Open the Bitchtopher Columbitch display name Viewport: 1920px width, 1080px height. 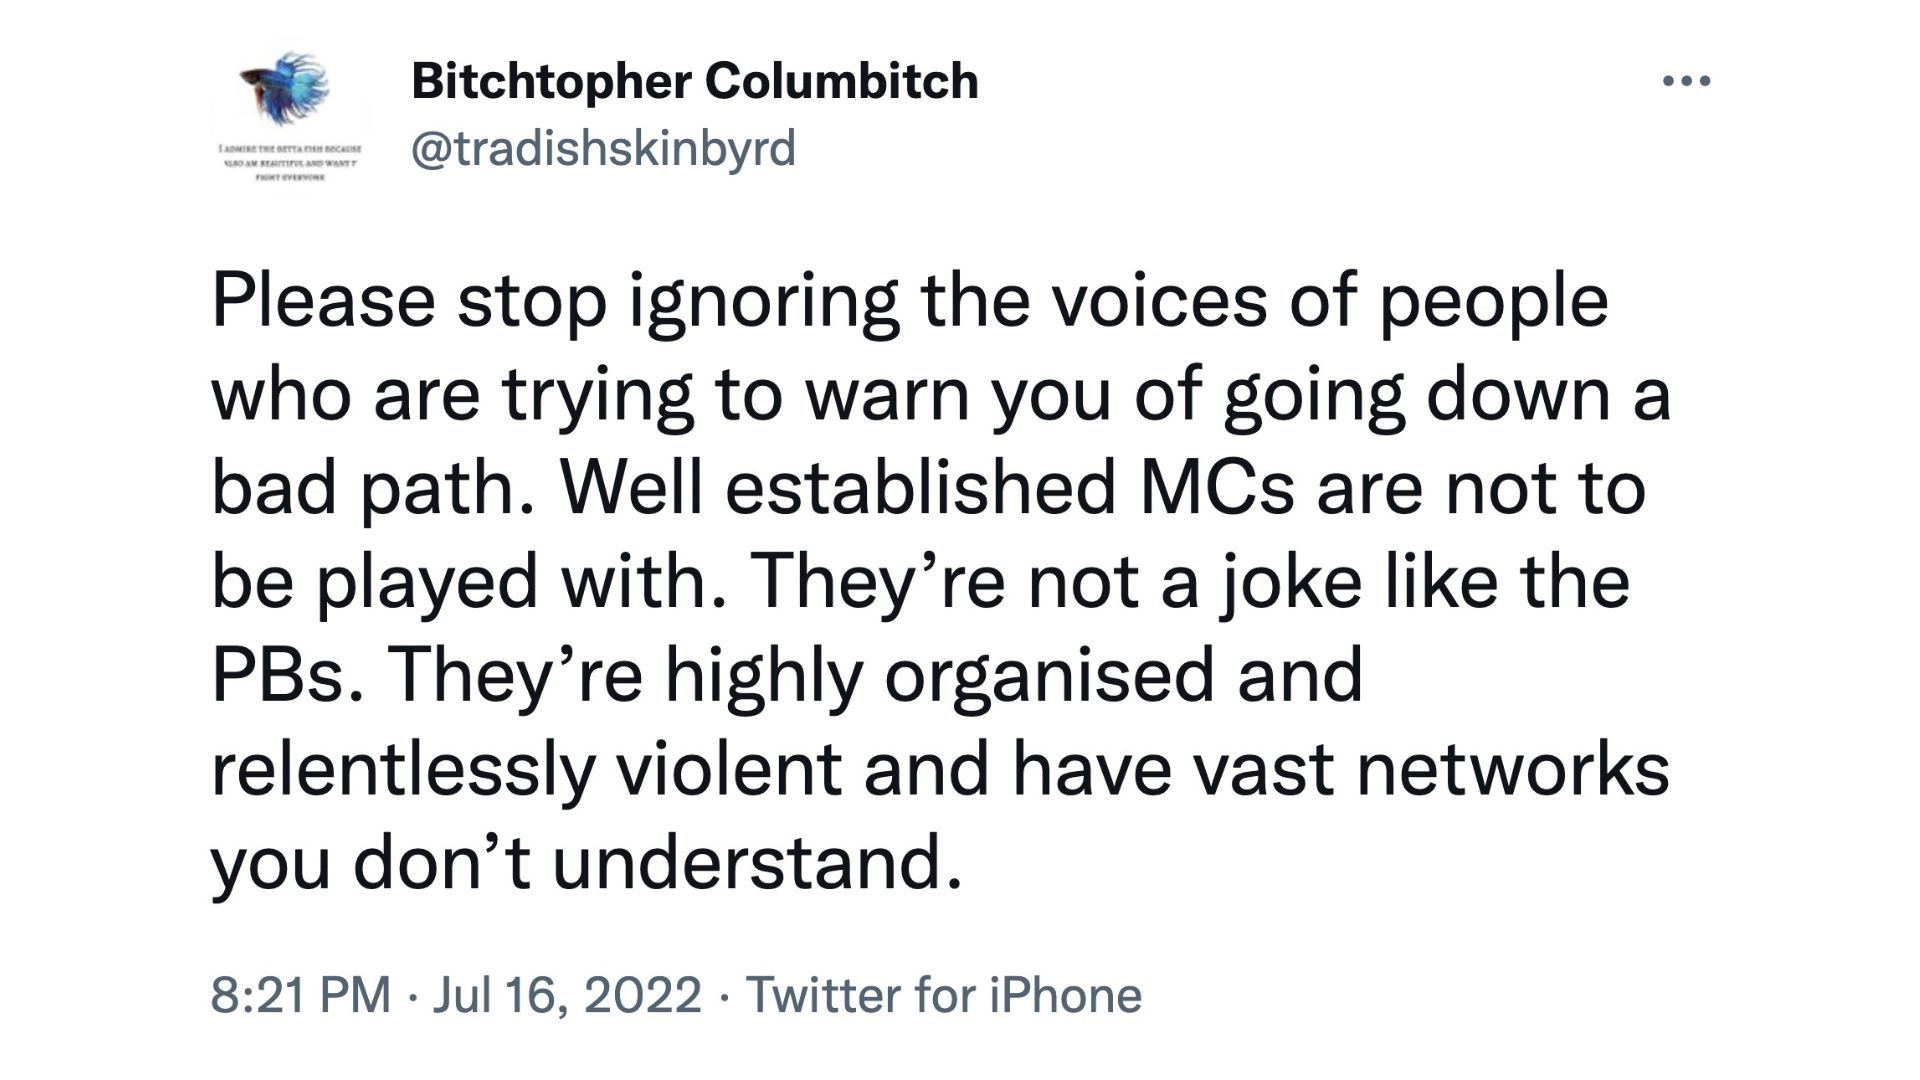(x=695, y=81)
